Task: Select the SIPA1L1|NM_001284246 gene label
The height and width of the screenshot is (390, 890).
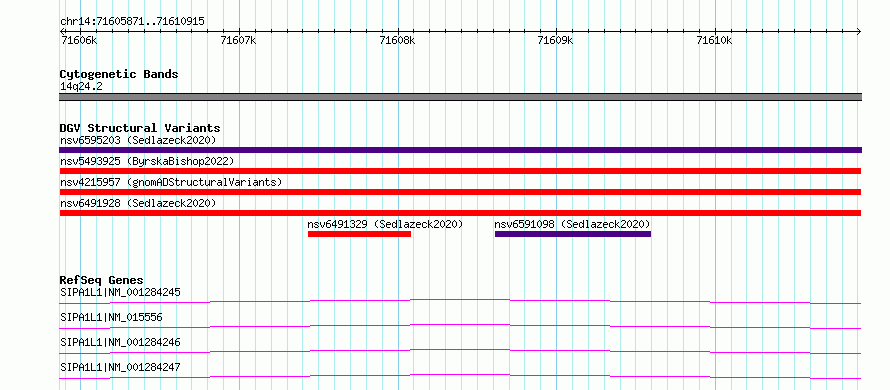Action: tap(120, 342)
